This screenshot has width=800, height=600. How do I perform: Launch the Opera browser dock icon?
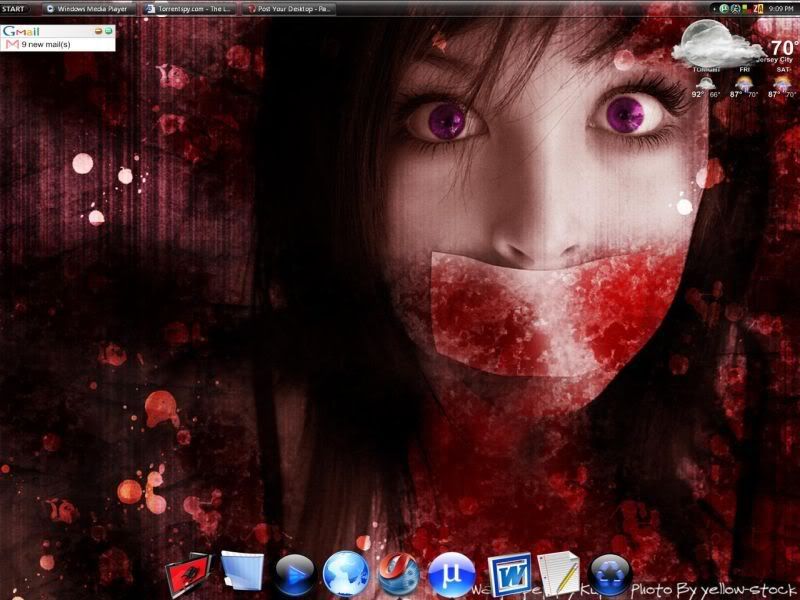[399, 574]
